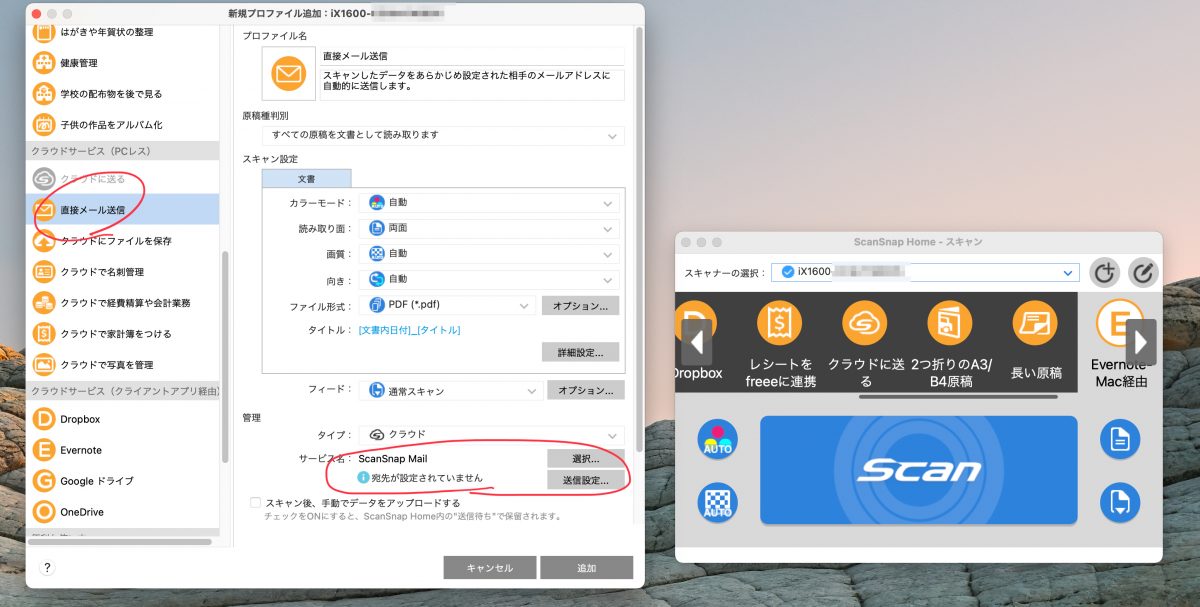
Task: Choose the クラウドにファイルを保存 cloud icon
Action: [44, 241]
